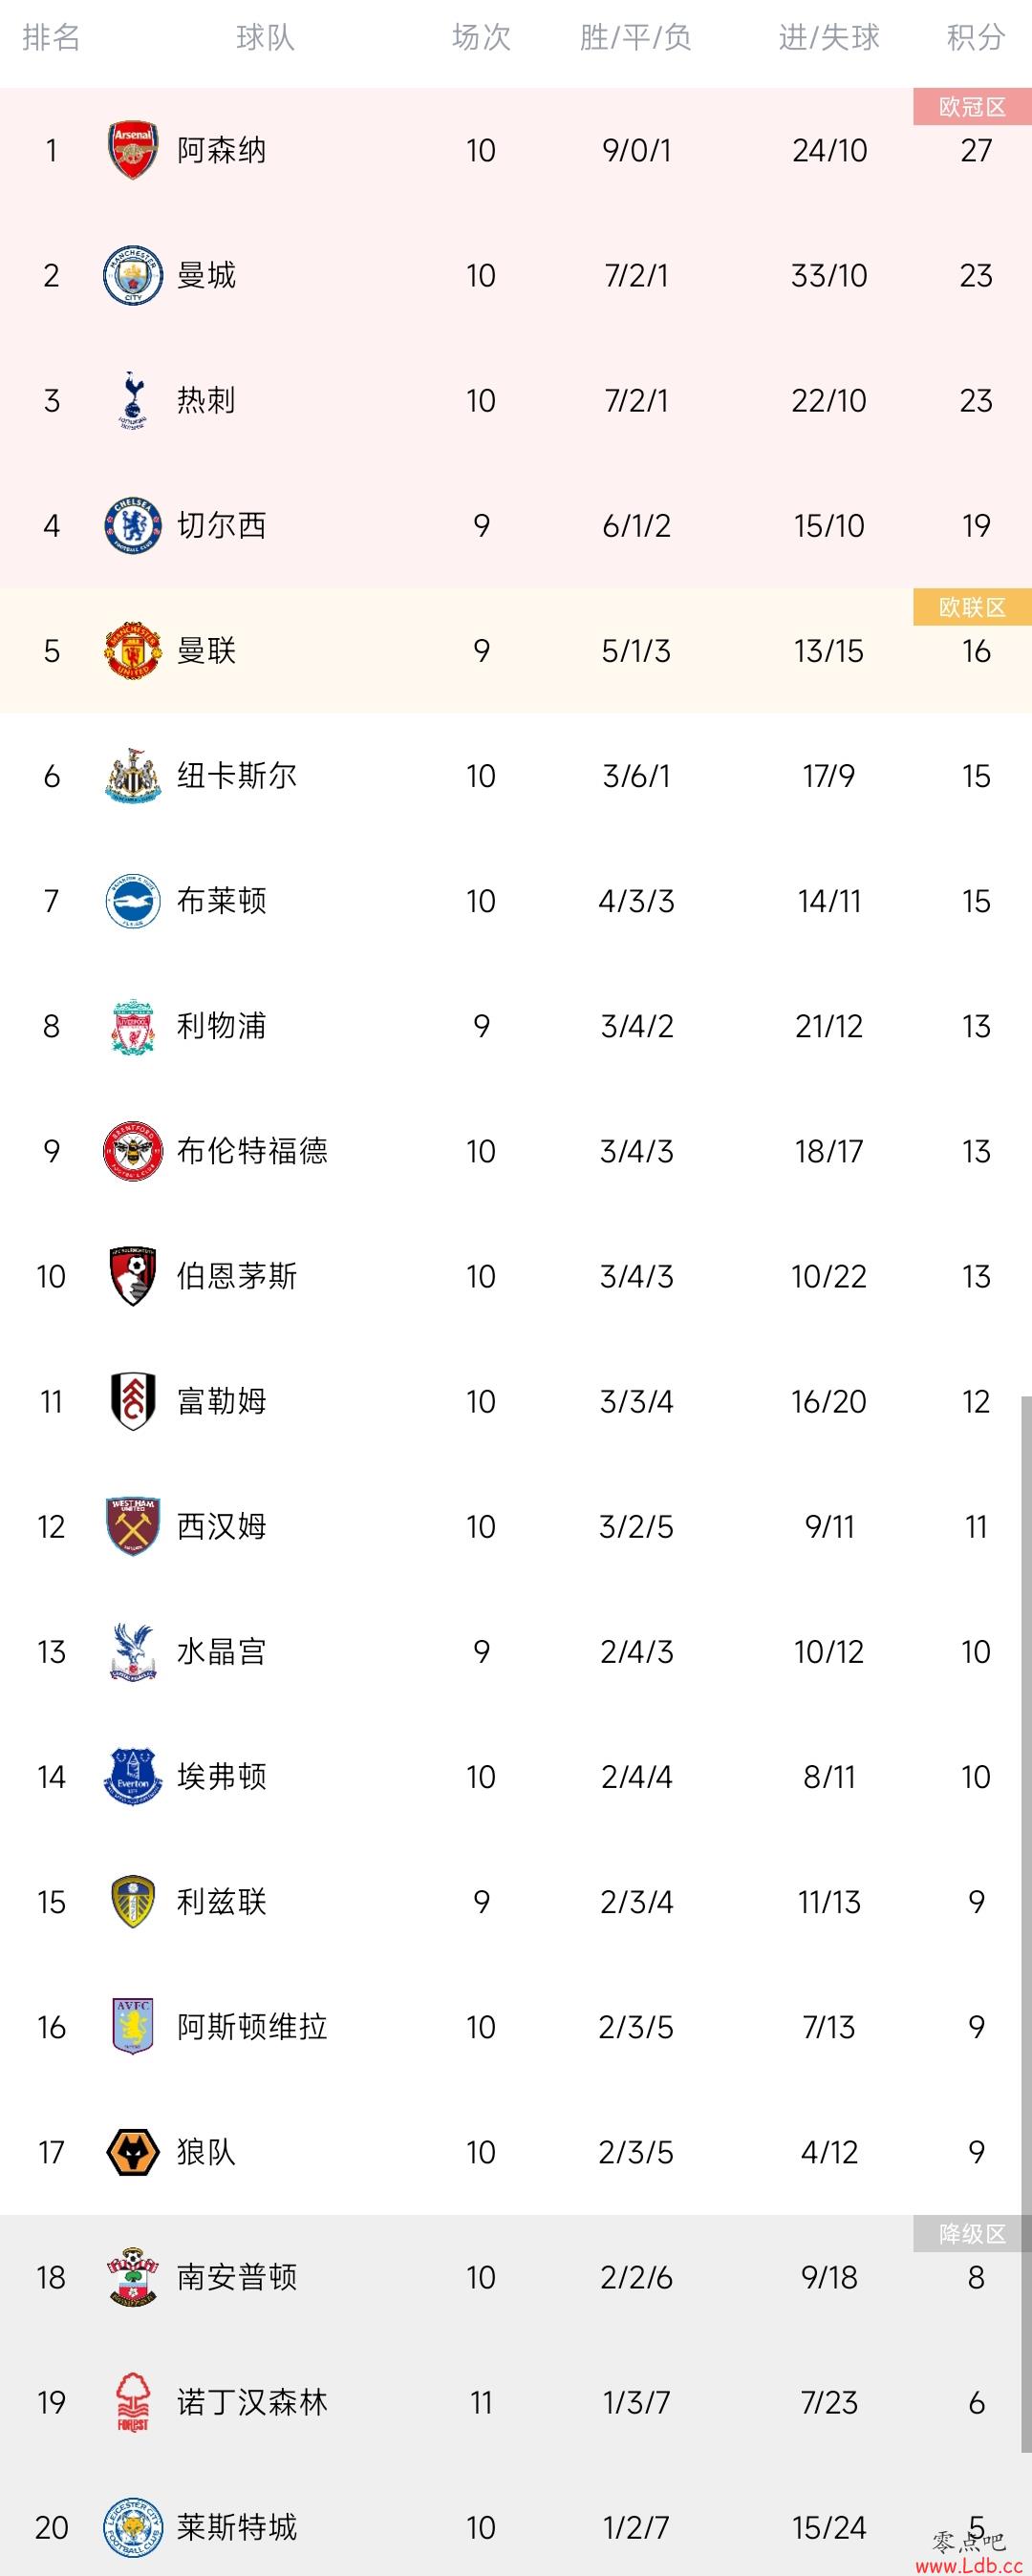
Task: Tap the Chelsea club badge
Action: (x=132, y=525)
